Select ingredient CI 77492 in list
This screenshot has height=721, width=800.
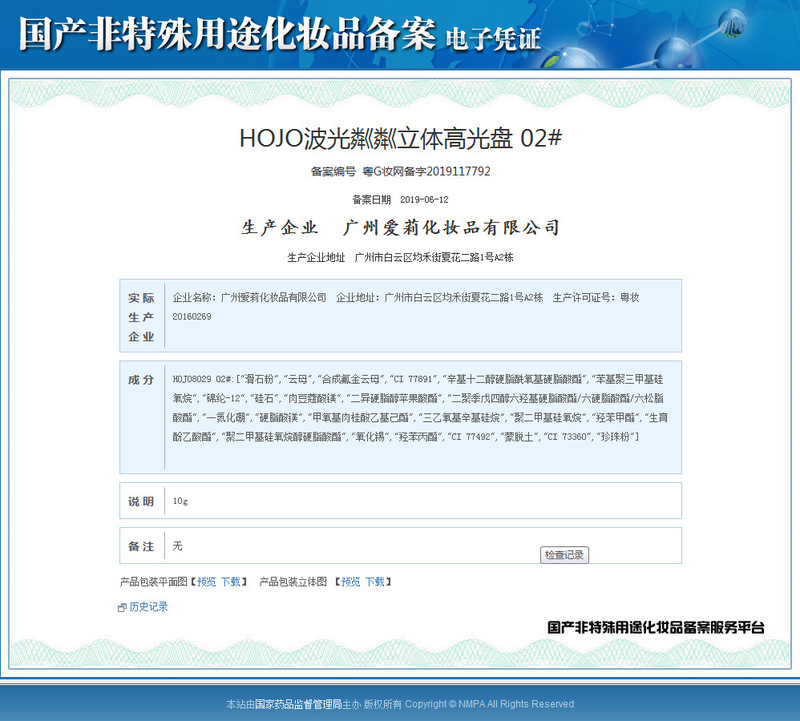[471, 437]
